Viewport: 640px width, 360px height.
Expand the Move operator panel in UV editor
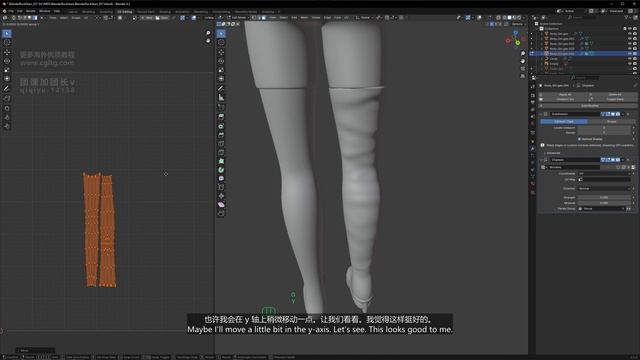35,350
